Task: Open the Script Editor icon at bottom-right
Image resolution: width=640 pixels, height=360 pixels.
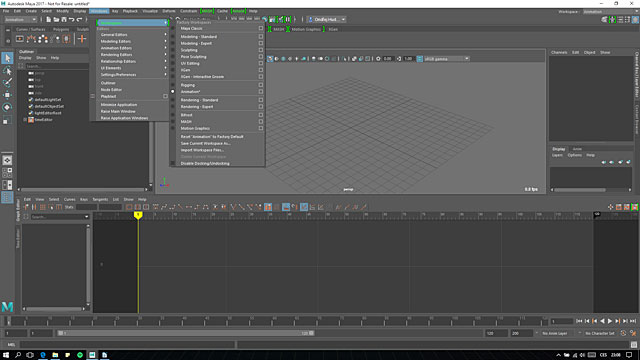Action: pyautogui.click(x=633, y=344)
